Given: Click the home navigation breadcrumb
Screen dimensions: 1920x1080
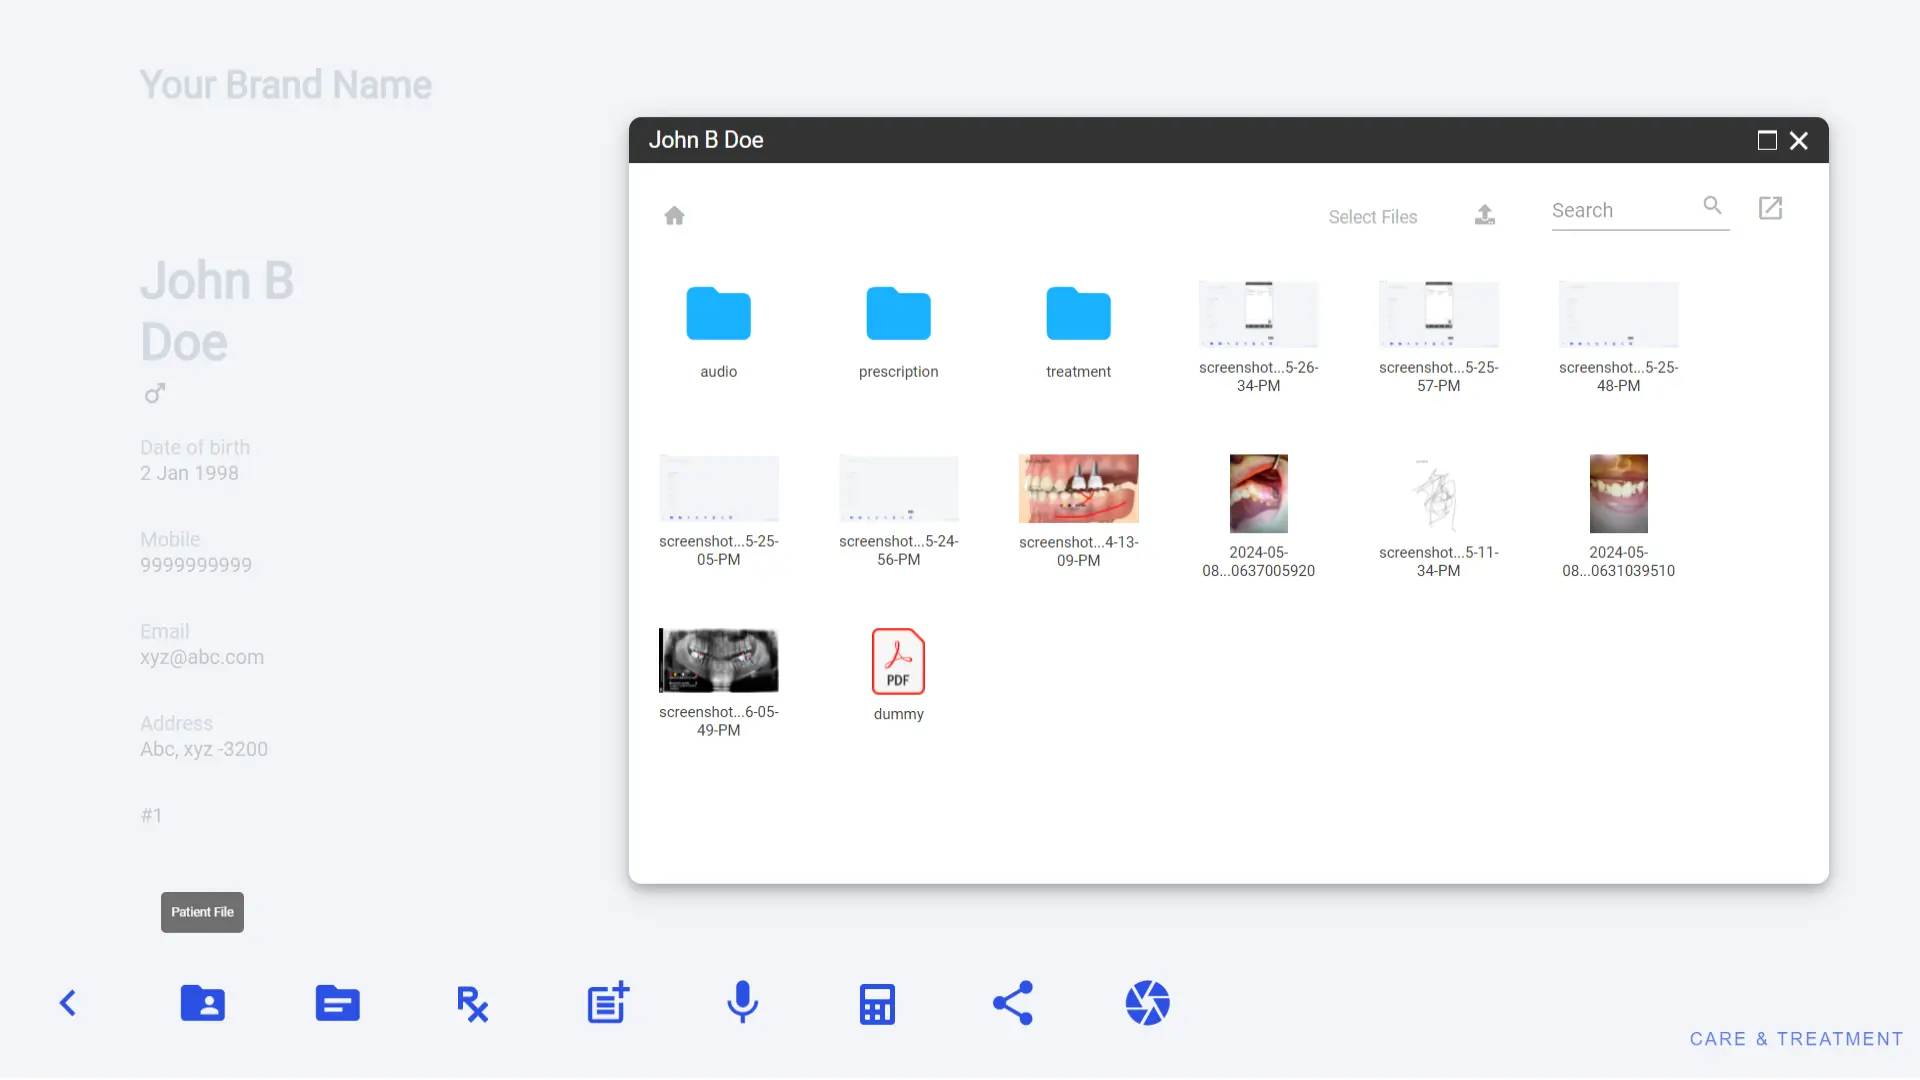Looking at the screenshot, I should (674, 215).
